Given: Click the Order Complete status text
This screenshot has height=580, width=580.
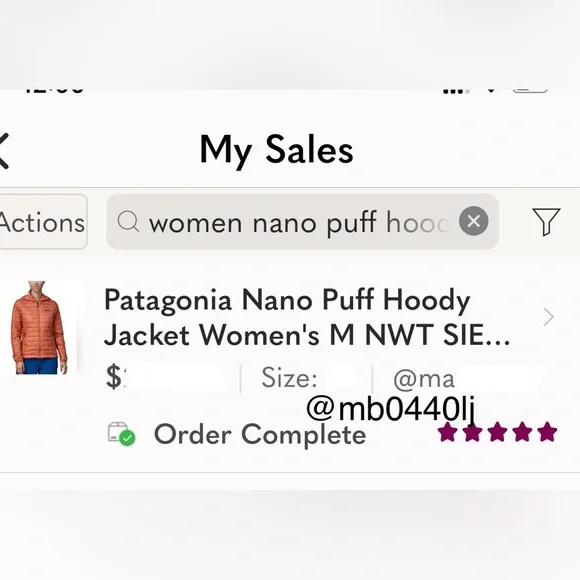Looking at the screenshot, I should pyautogui.click(x=260, y=434).
